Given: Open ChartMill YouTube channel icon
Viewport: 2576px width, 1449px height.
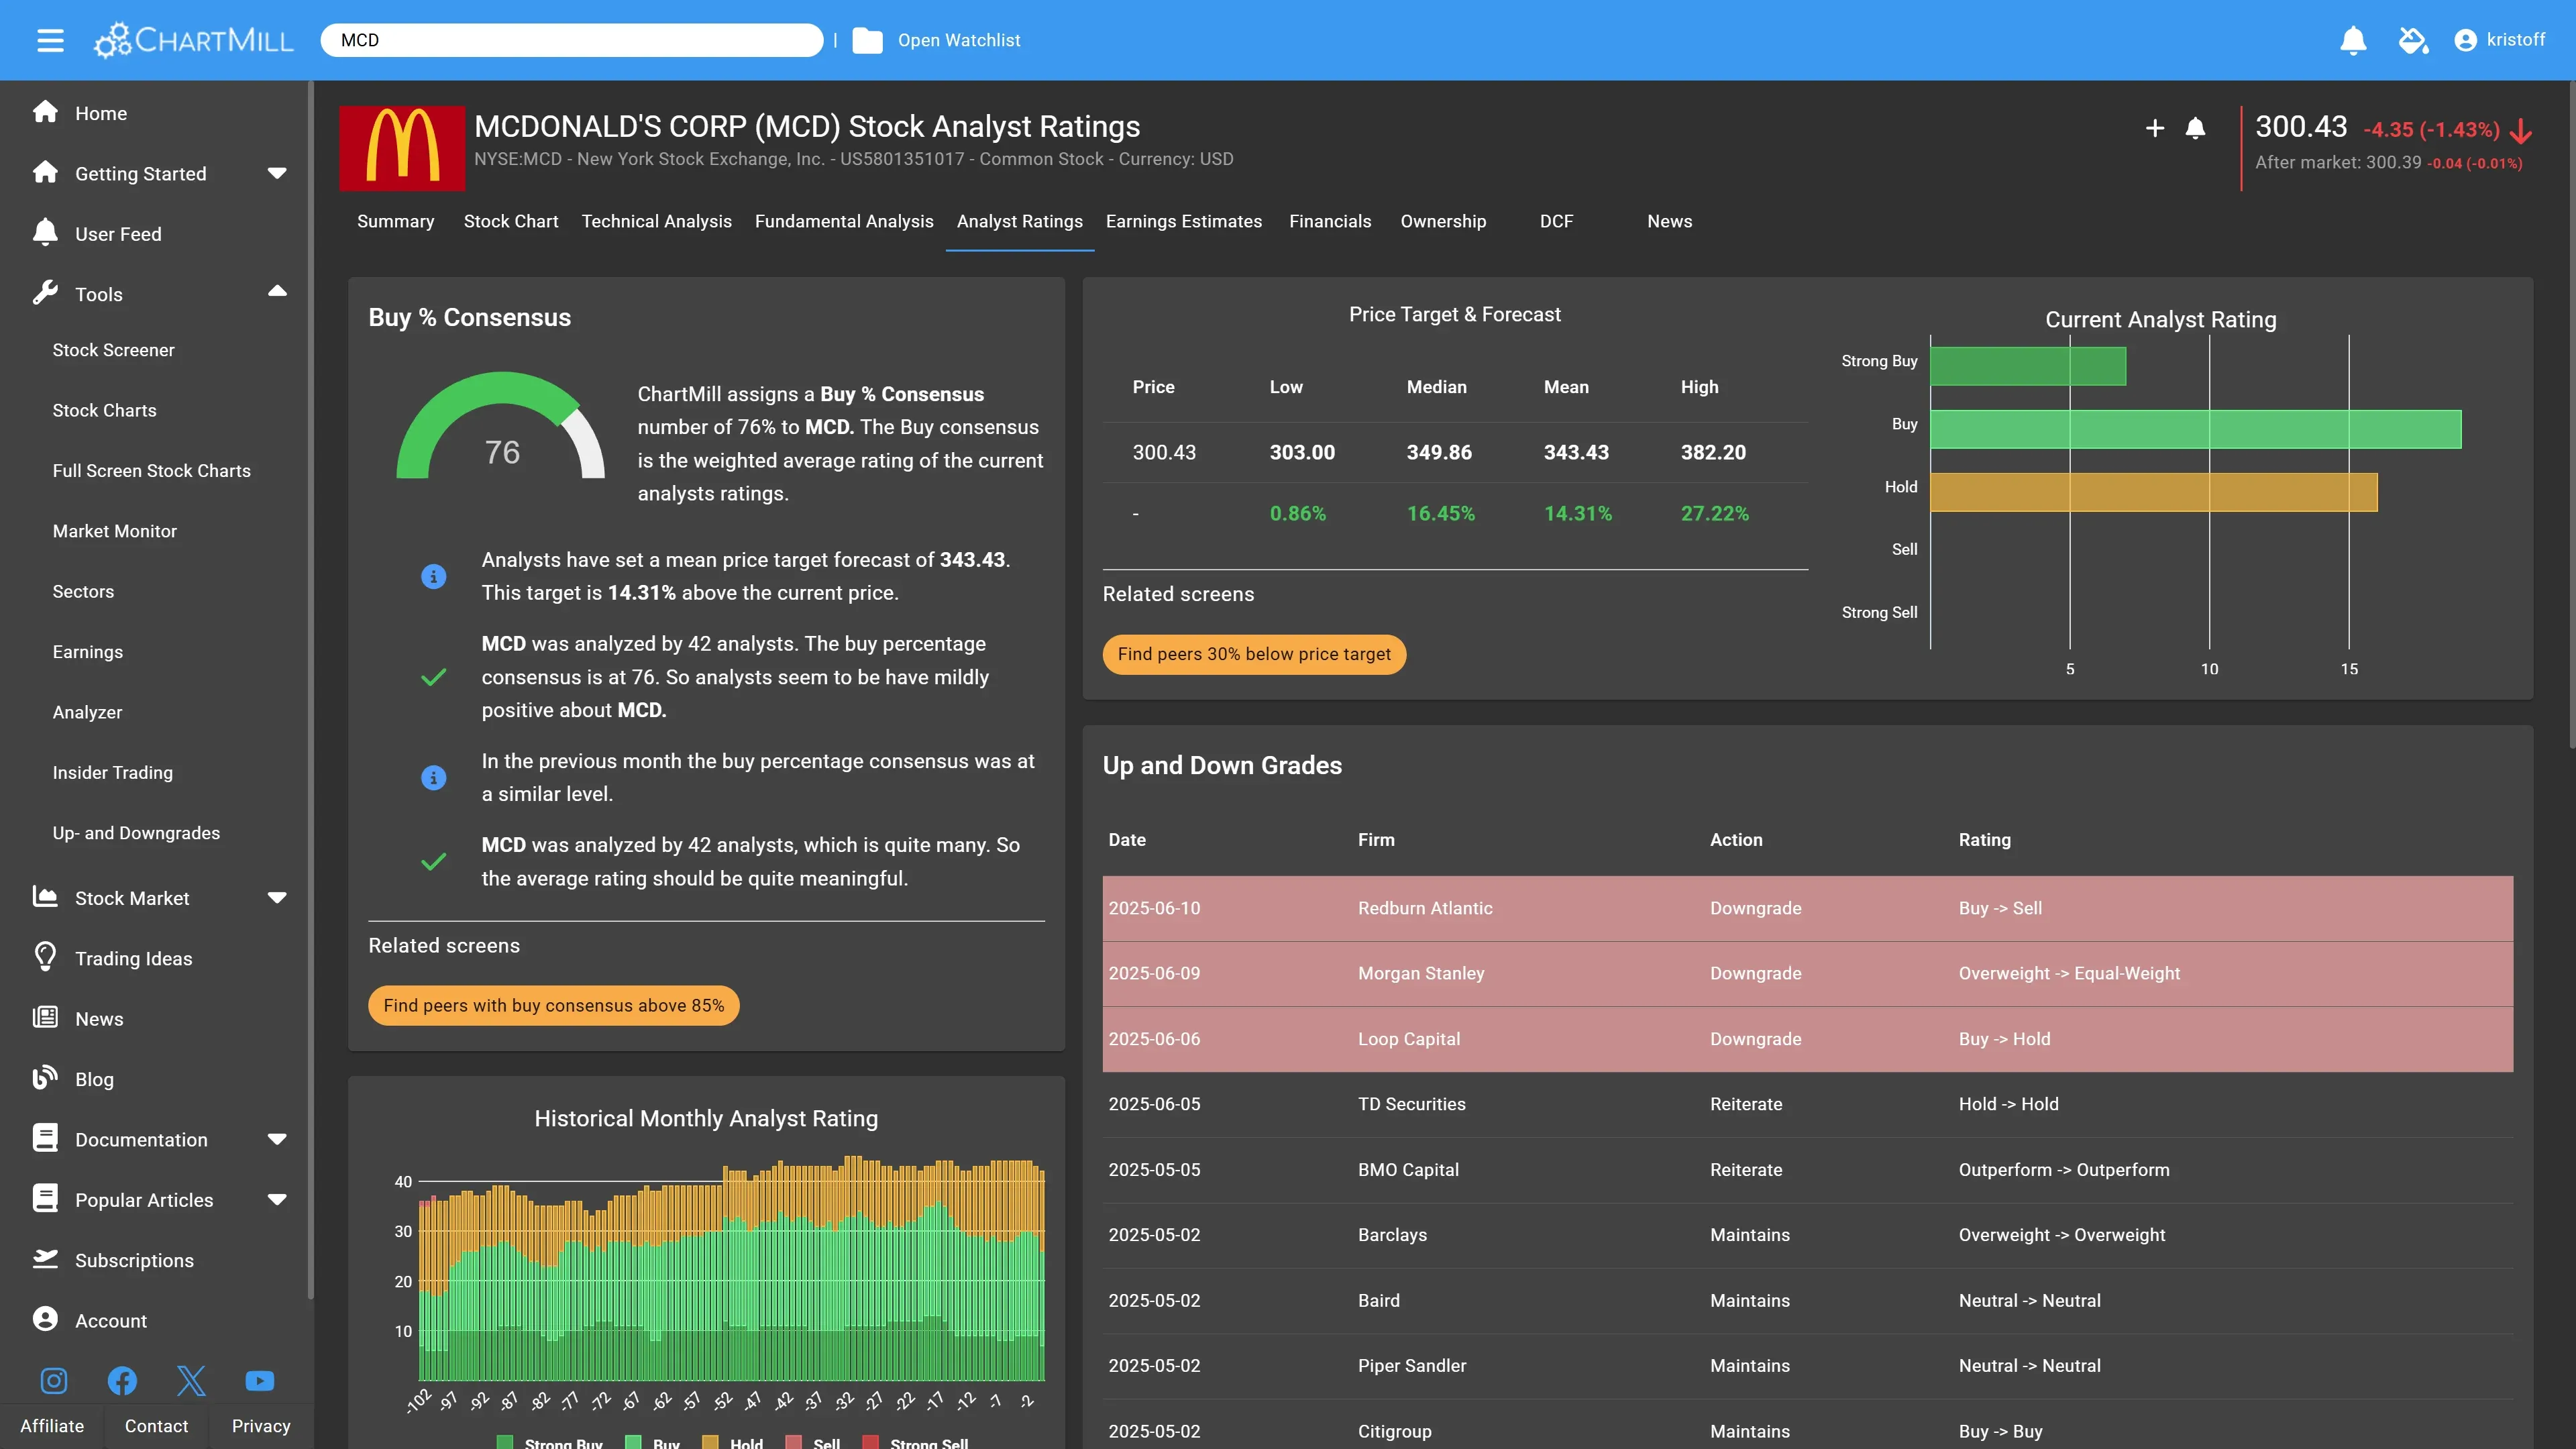Looking at the screenshot, I should [260, 1381].
